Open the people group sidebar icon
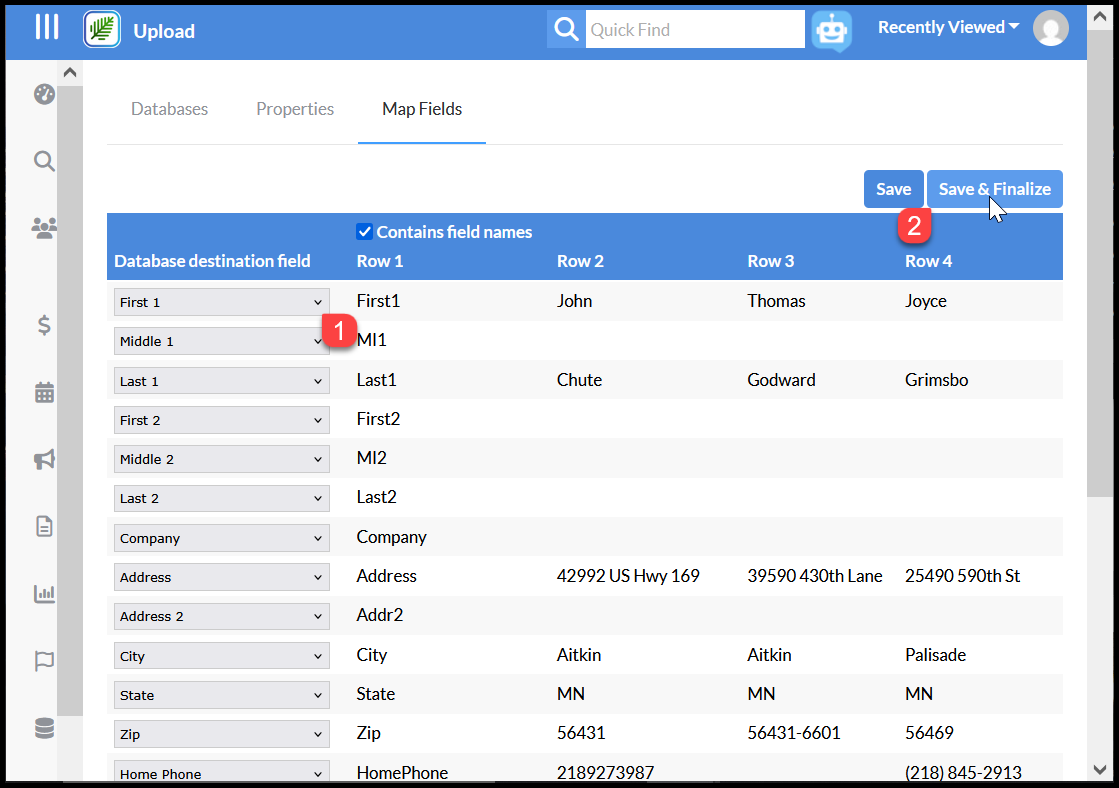This screenshot has width=1119, height=788. [44, 228]
